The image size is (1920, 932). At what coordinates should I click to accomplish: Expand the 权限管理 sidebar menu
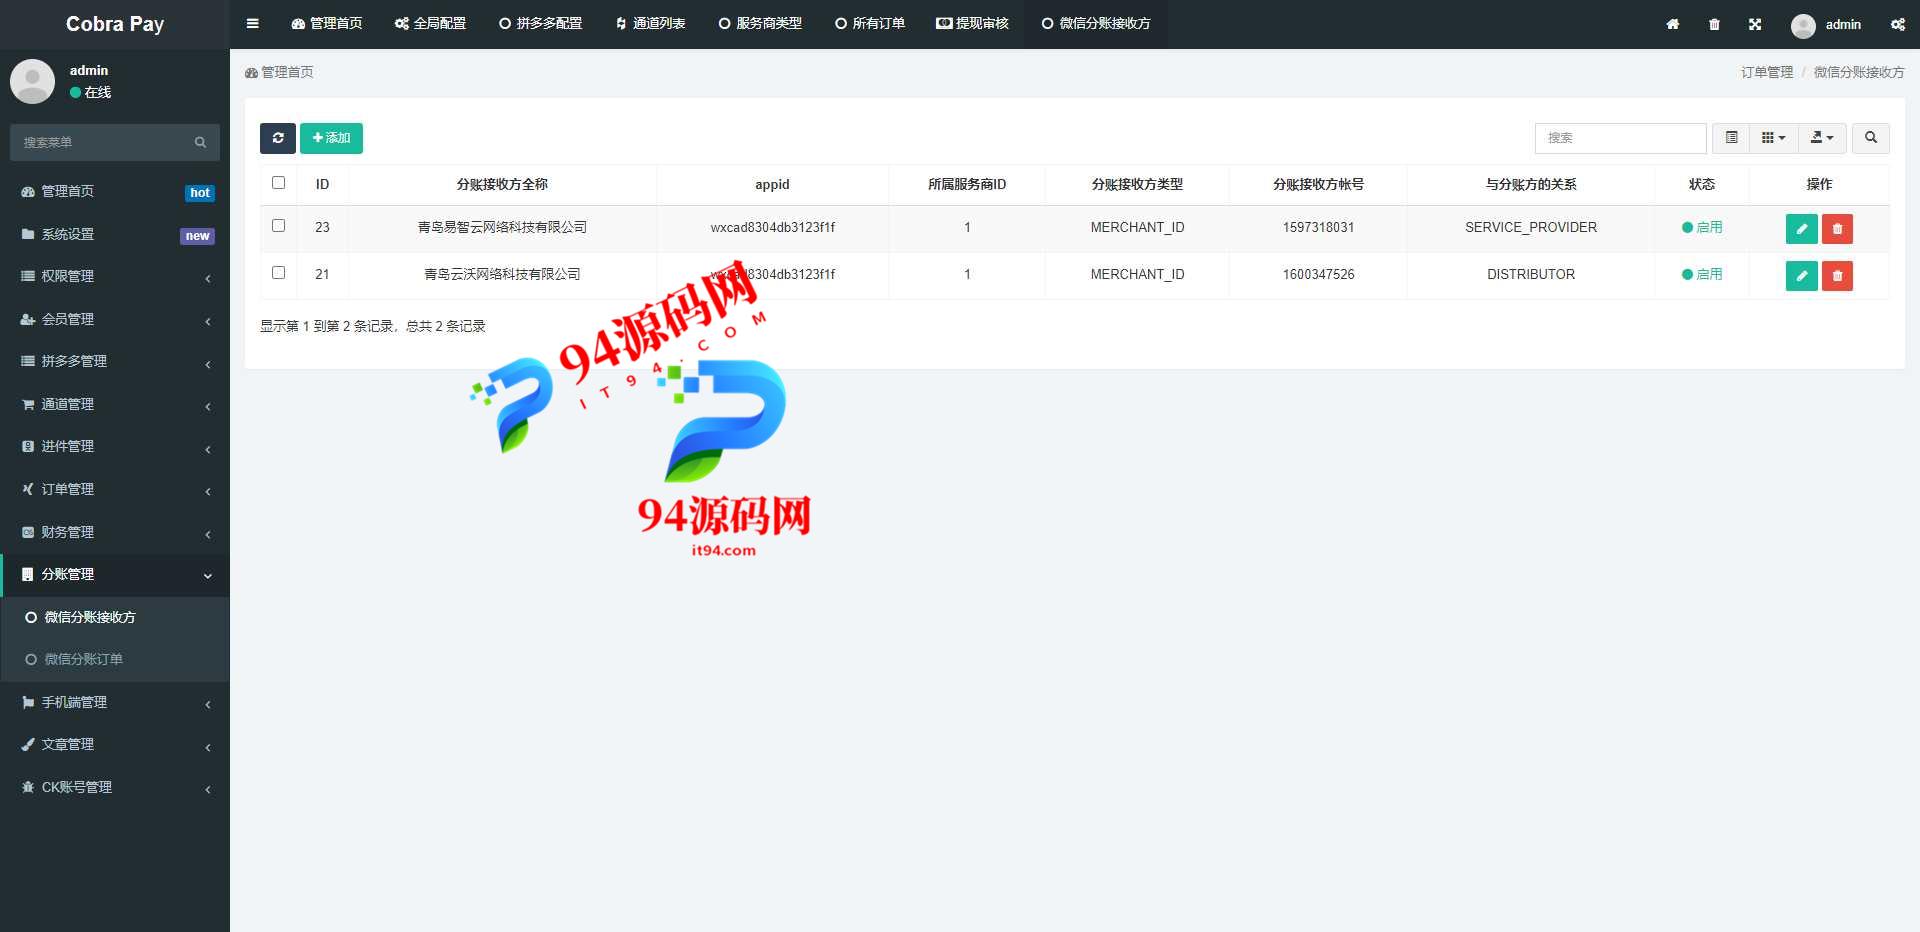pyautogui.click(x=115, y=277)
